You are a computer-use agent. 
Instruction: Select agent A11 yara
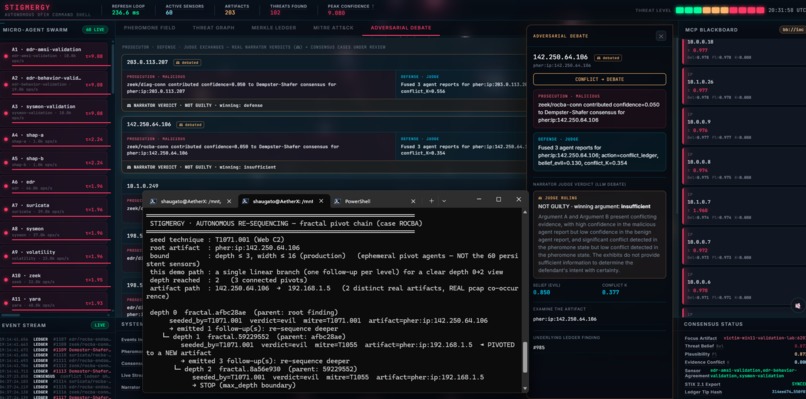point(56,302)
